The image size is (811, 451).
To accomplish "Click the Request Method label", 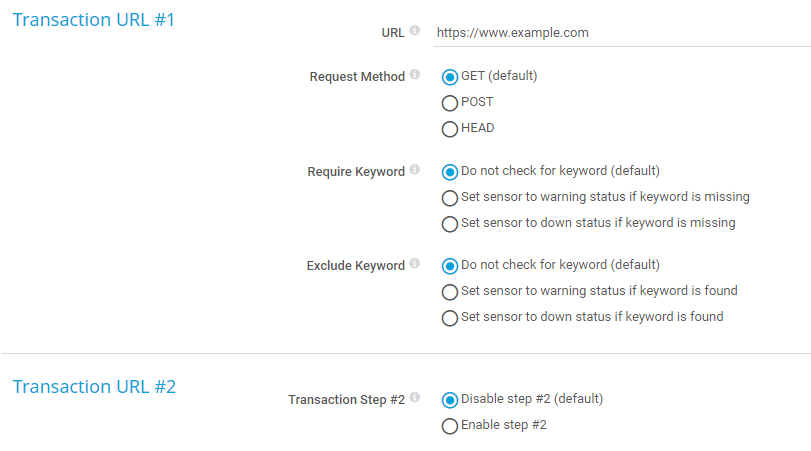I will coord(357,77).
